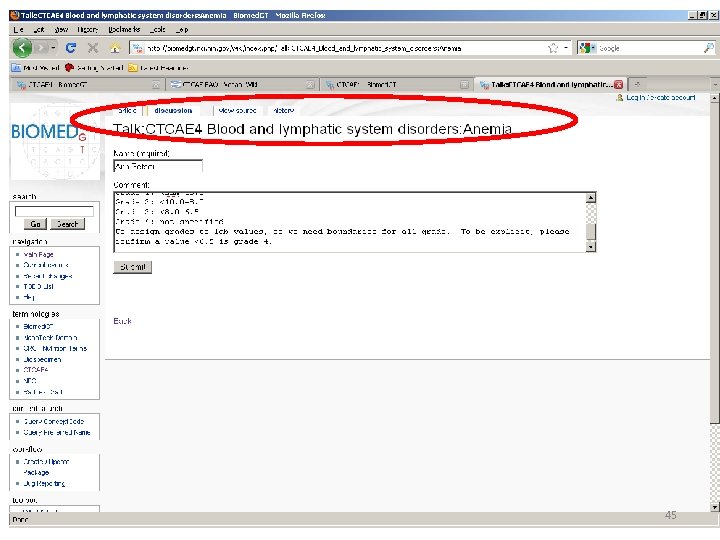This screenshot has width=720, height=540.
Task: Click the BiomedGT logo
Action: 55,141
